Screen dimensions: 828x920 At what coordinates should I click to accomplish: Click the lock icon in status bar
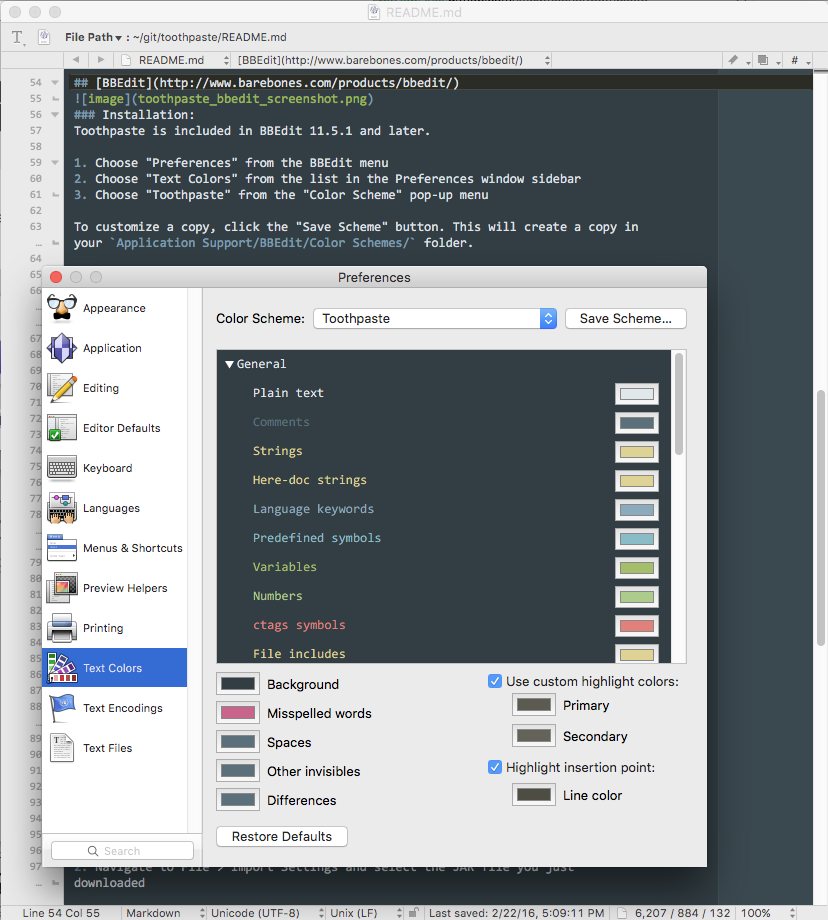414,912
